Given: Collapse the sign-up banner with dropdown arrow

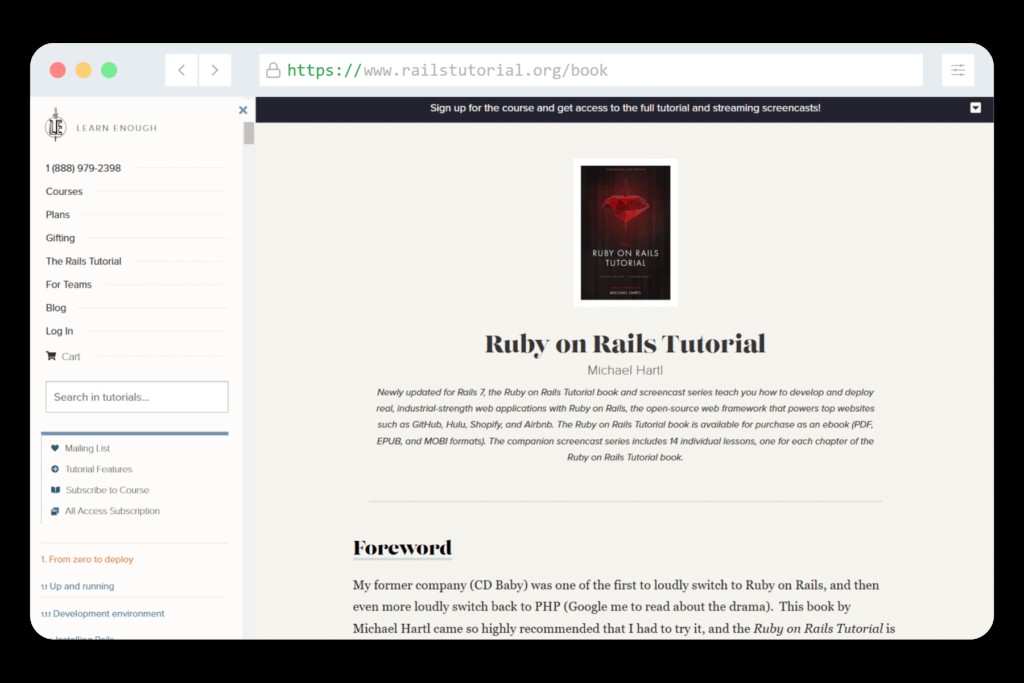Looking at the screenshot, I should click(975, 108).
